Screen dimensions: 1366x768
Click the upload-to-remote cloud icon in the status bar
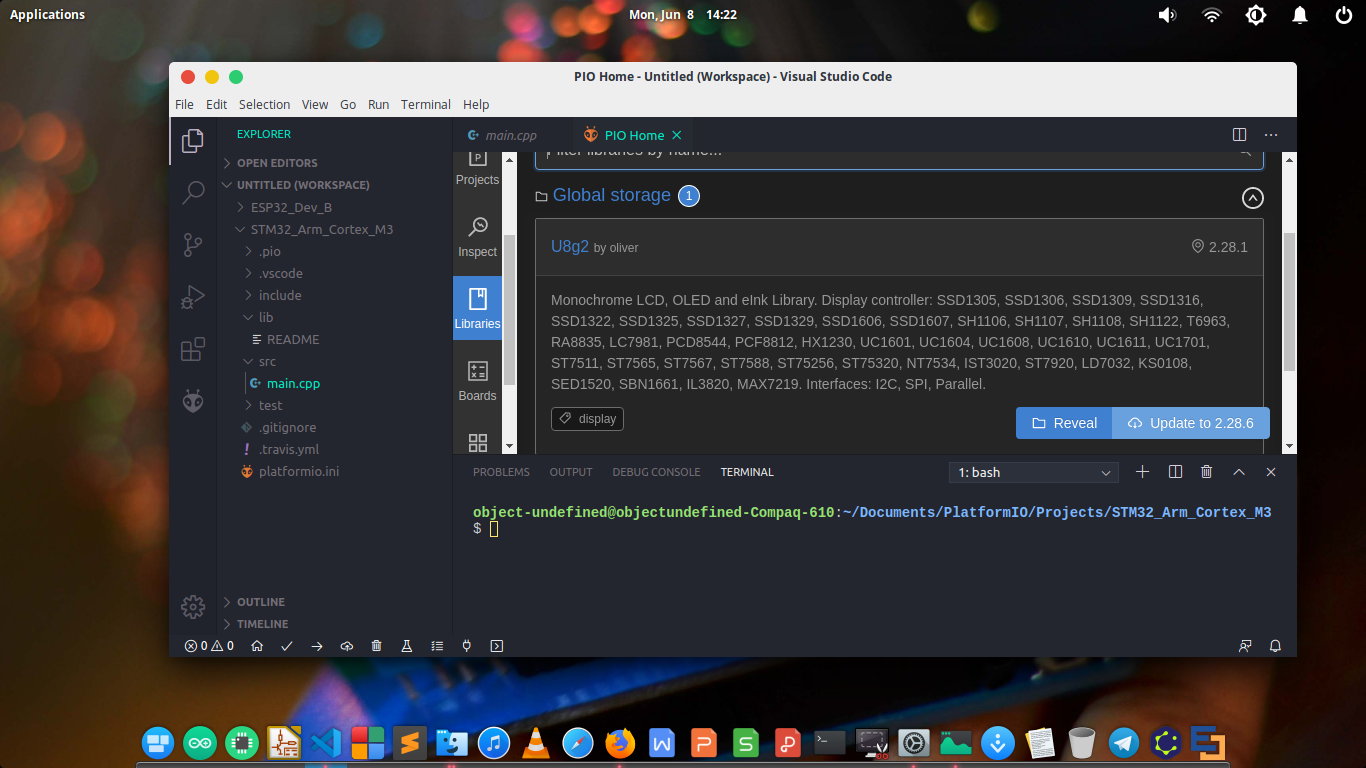(347, 646)
